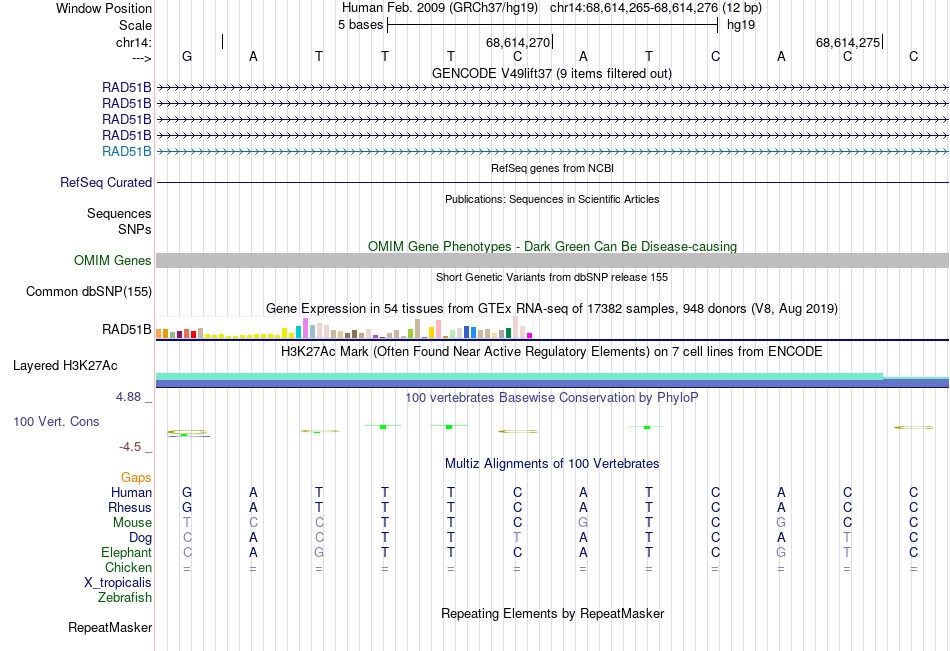950x651 pixels.
Task: Click Multiz Alignments of 100 Vertebrates title
Action: click(552, 464)
